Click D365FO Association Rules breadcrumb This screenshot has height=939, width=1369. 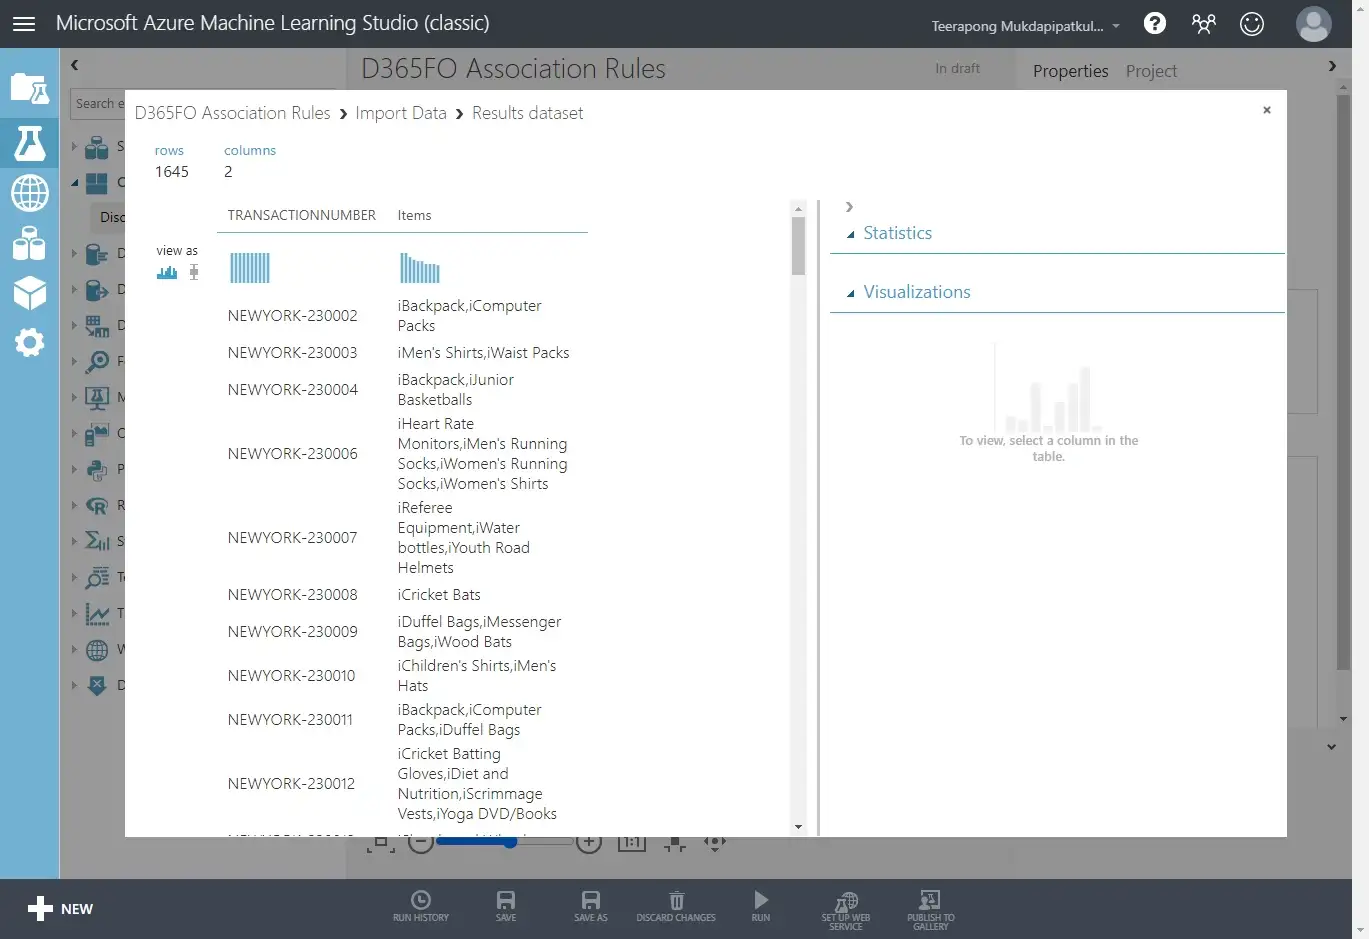(232, 113)
